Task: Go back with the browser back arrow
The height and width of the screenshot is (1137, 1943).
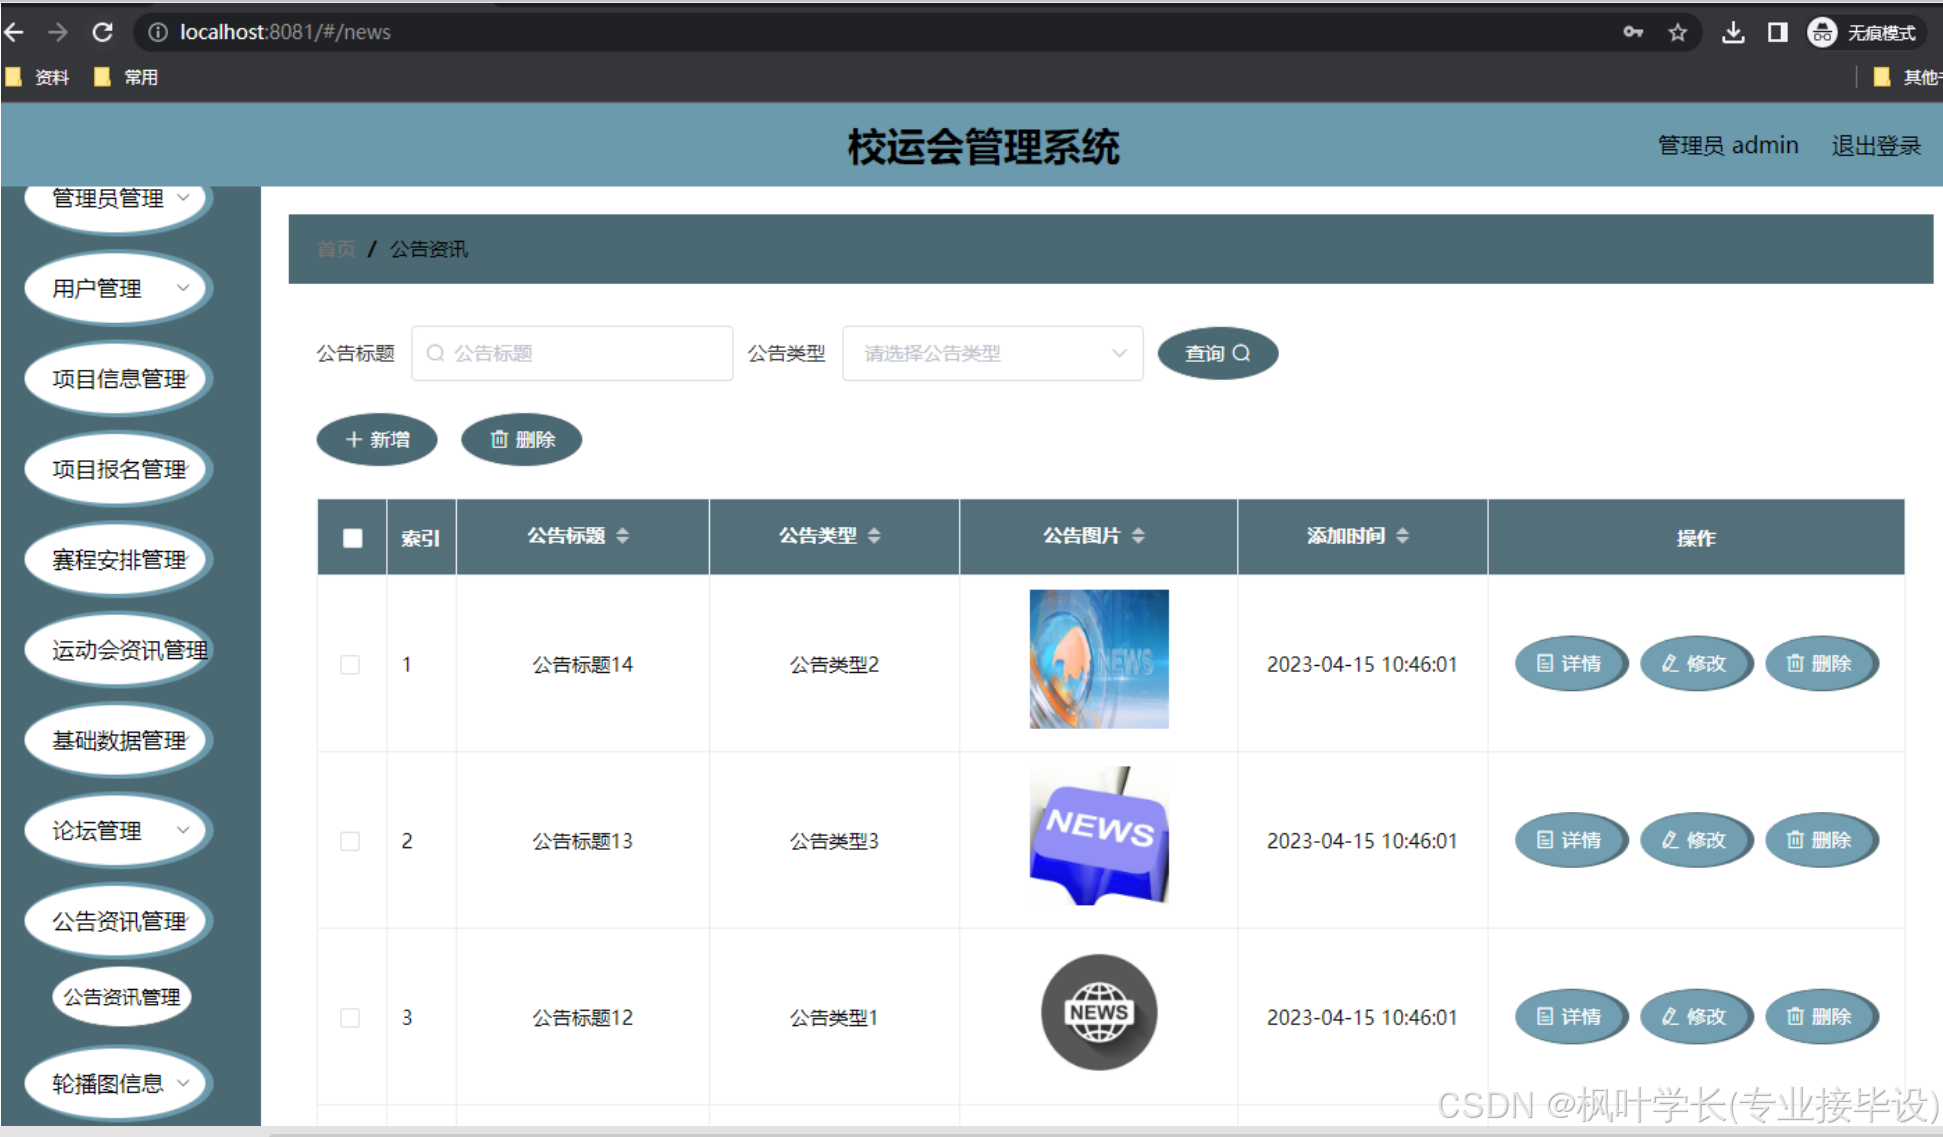Action: 14,32
